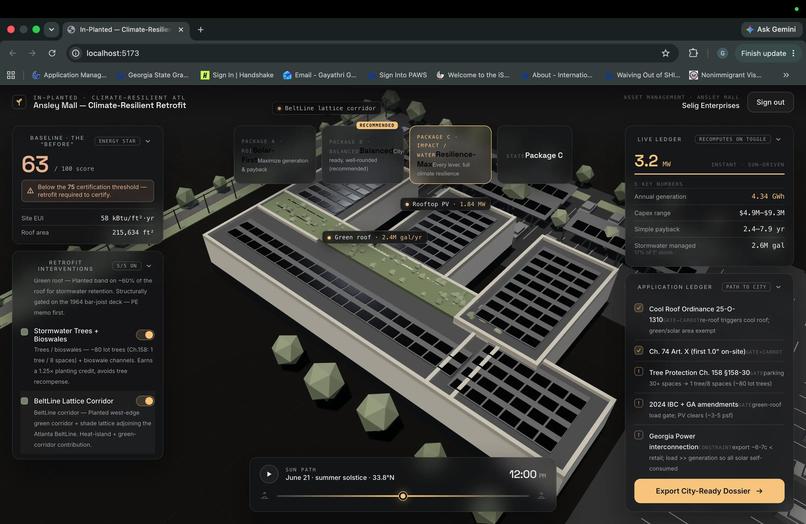
Task: Click the Recomputes on Toggle badge
Action: [732, 139]
